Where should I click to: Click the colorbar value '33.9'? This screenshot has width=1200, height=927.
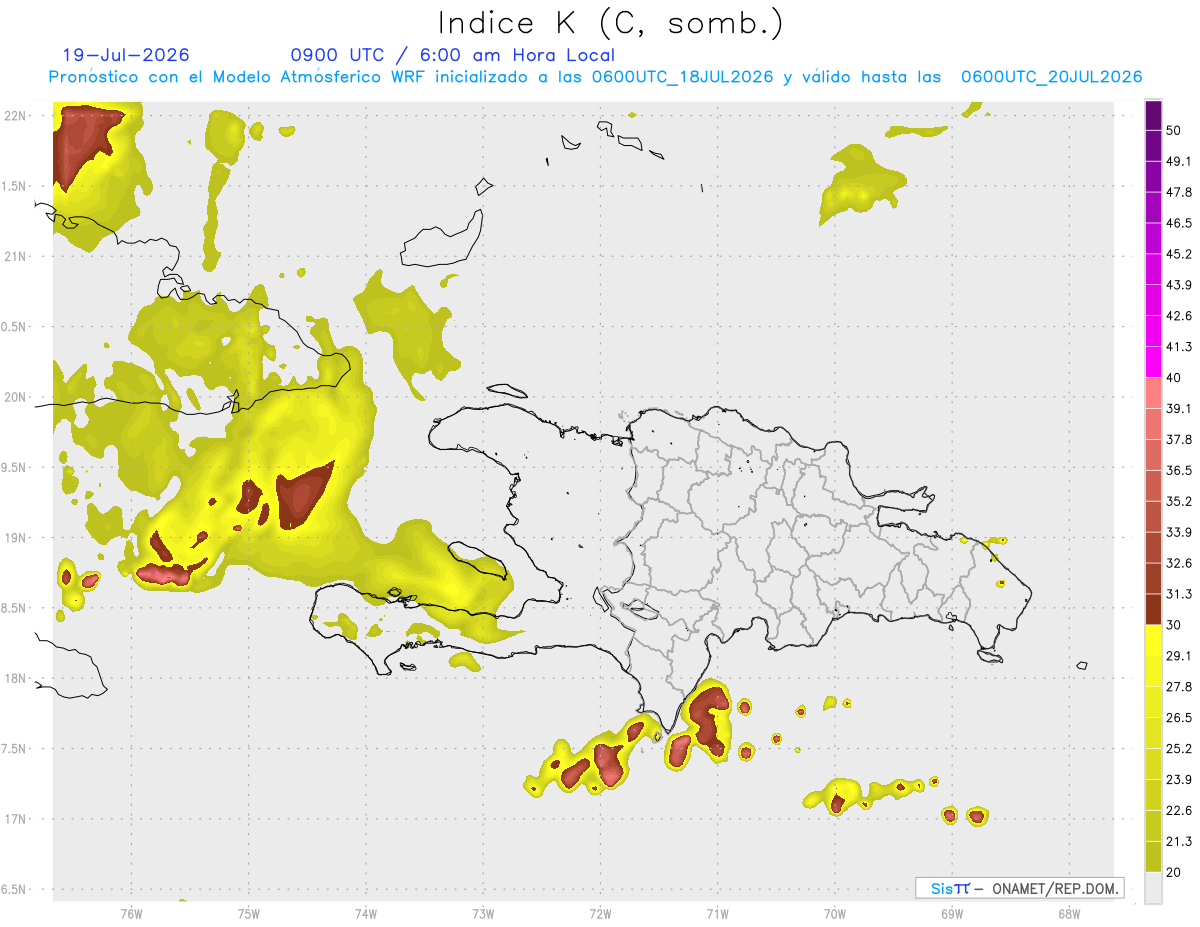click(x=1180, y=532)
